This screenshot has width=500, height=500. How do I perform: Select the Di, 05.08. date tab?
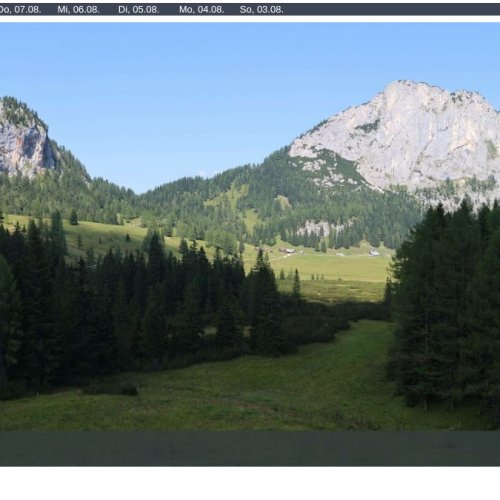(x=139, y=10)
